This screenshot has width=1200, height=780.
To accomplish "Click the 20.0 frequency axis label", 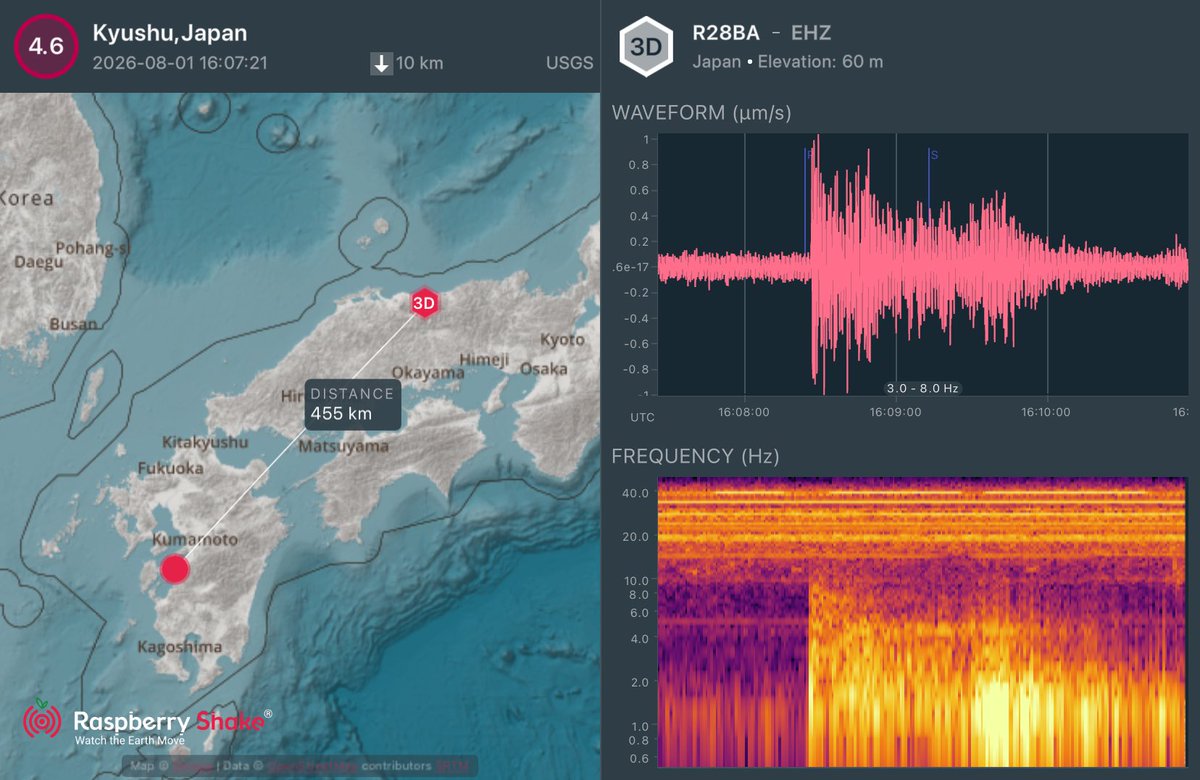I will 638,537.
